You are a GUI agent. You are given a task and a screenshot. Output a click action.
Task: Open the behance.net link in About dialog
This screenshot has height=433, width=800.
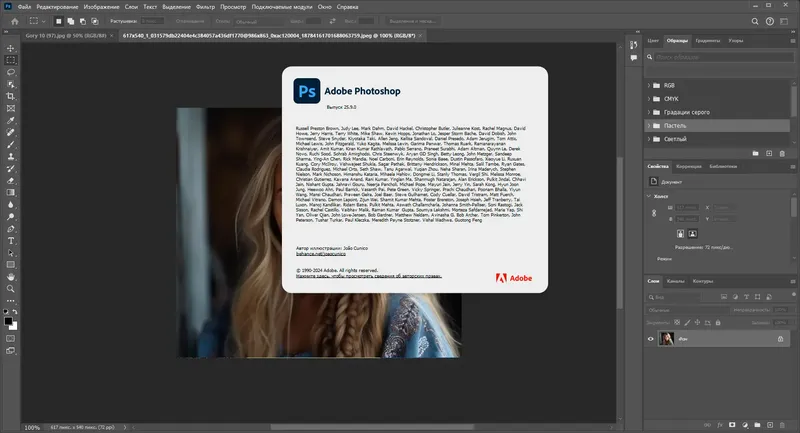(321, 253)
